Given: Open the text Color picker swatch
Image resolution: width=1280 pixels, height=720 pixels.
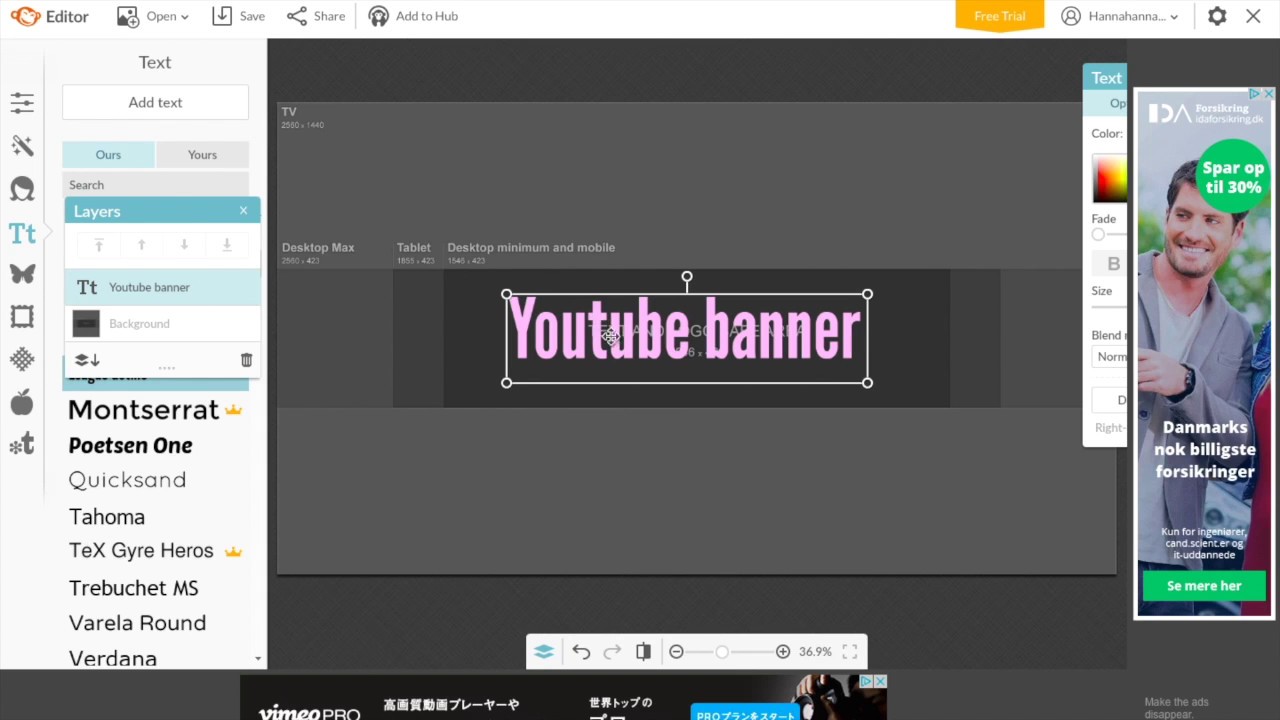Looking at the screenshot, I should click(1109, 179).
